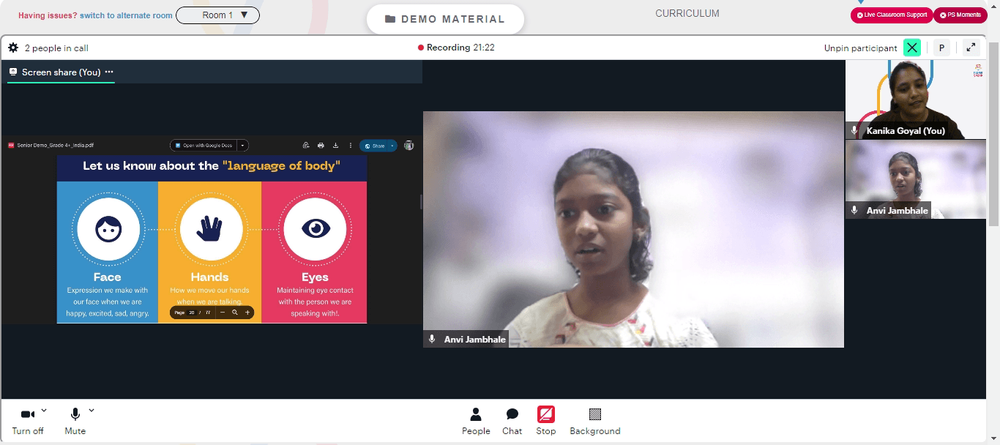Turn off the camera
Image resolution: width=1000 pixels, height=445 pixels.
click(x=27, y=421)
